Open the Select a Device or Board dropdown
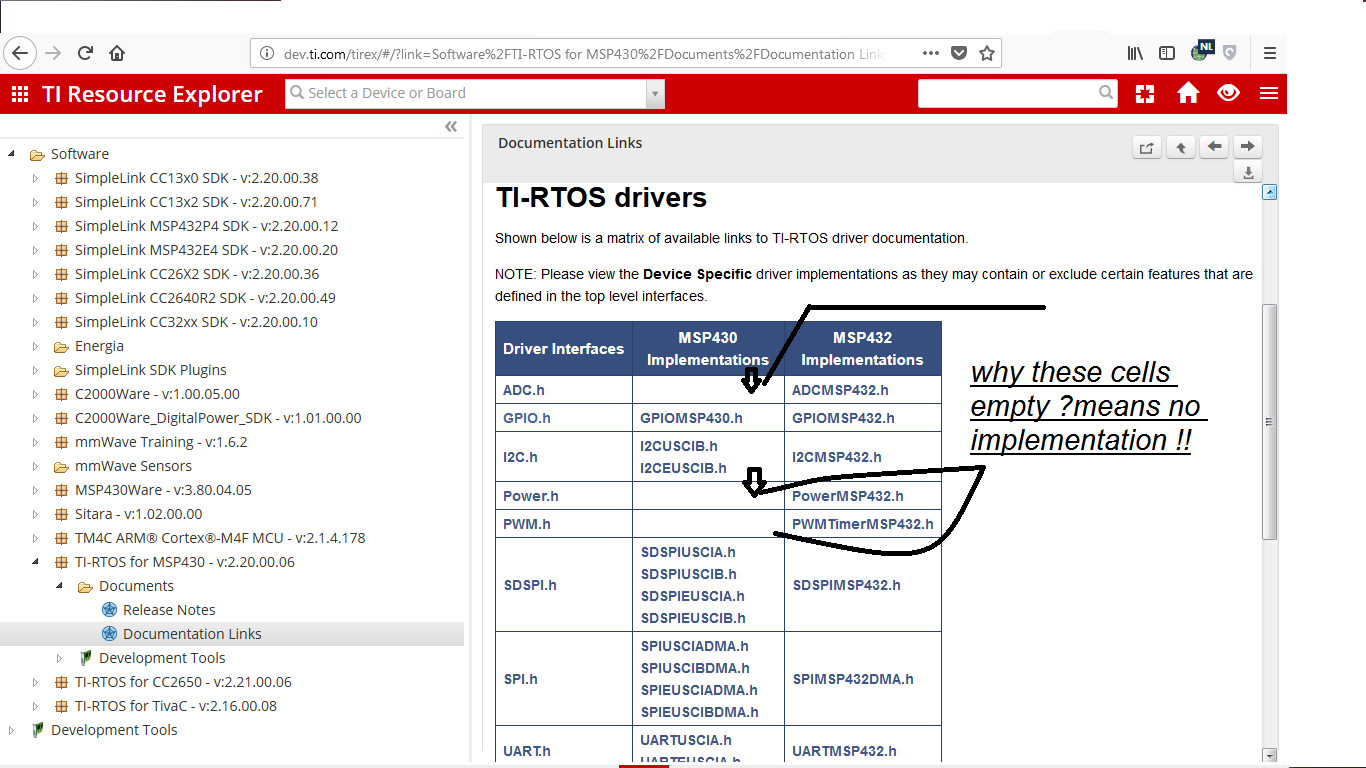 tap(655, 92)
